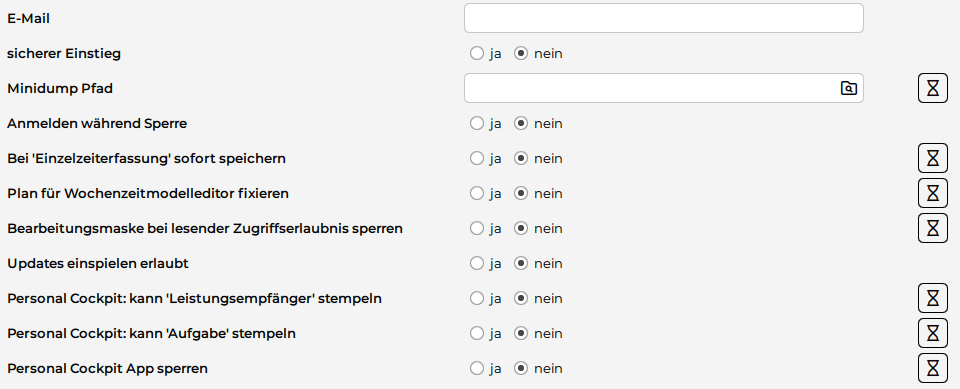The height and width of the screenshot is (389, 960).
Task: Select 'ja' for sicherer Einstieg
Action: click(477, 53)
